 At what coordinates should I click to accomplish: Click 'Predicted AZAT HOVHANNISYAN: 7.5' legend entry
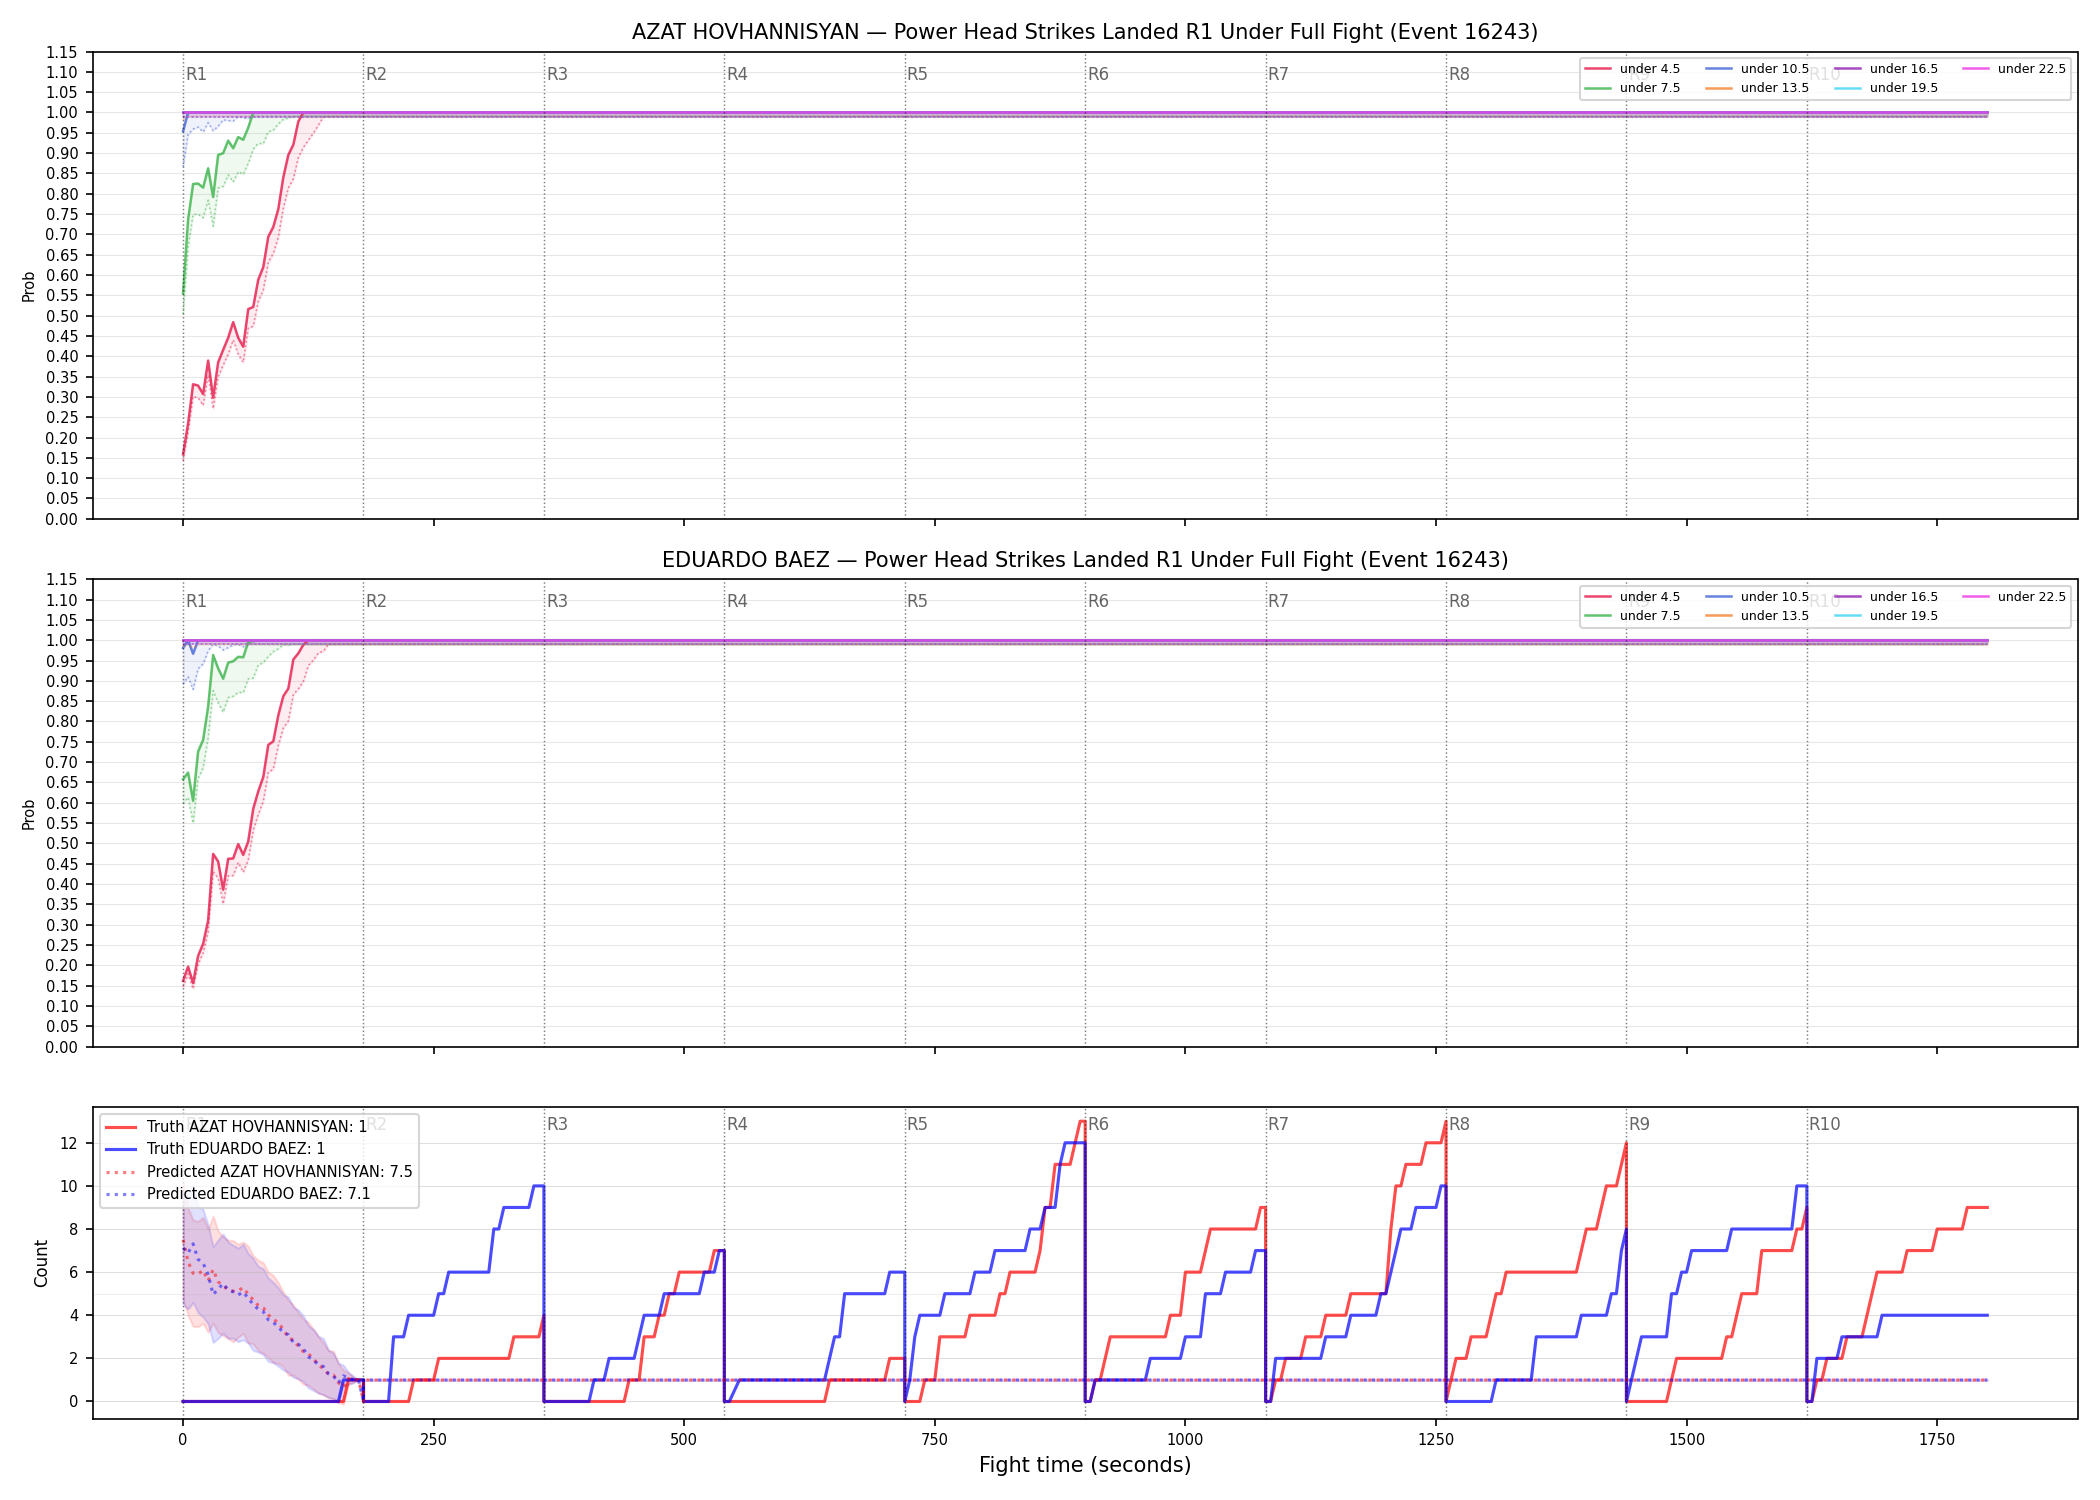pyautogui.click(x=259, y=1171)
